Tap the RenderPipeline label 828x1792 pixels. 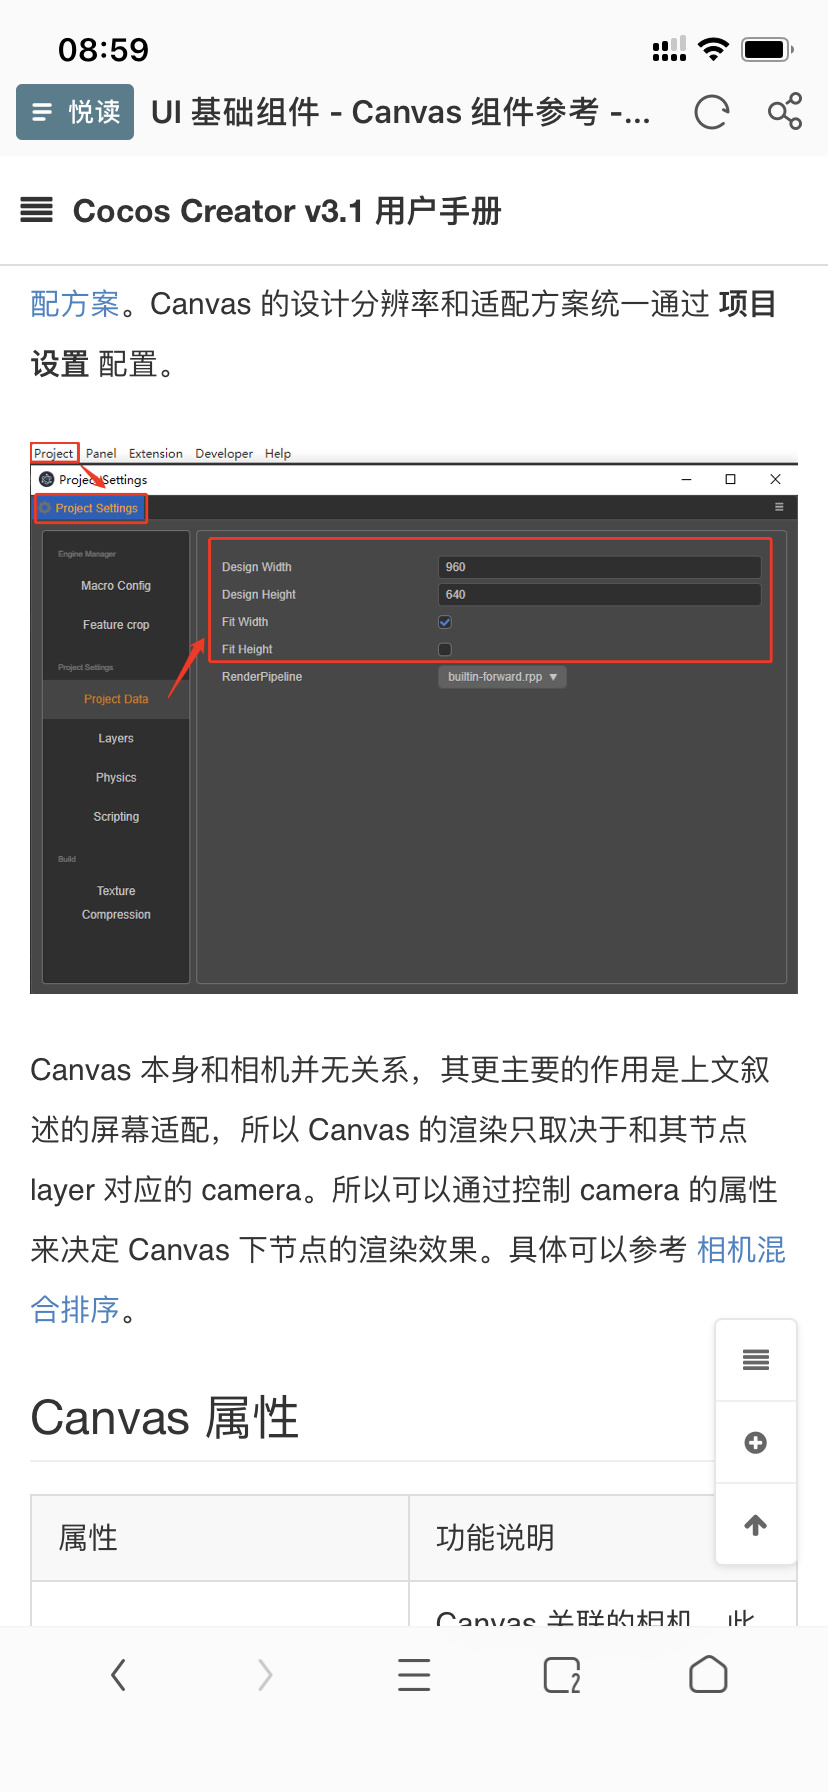(262, 677)
